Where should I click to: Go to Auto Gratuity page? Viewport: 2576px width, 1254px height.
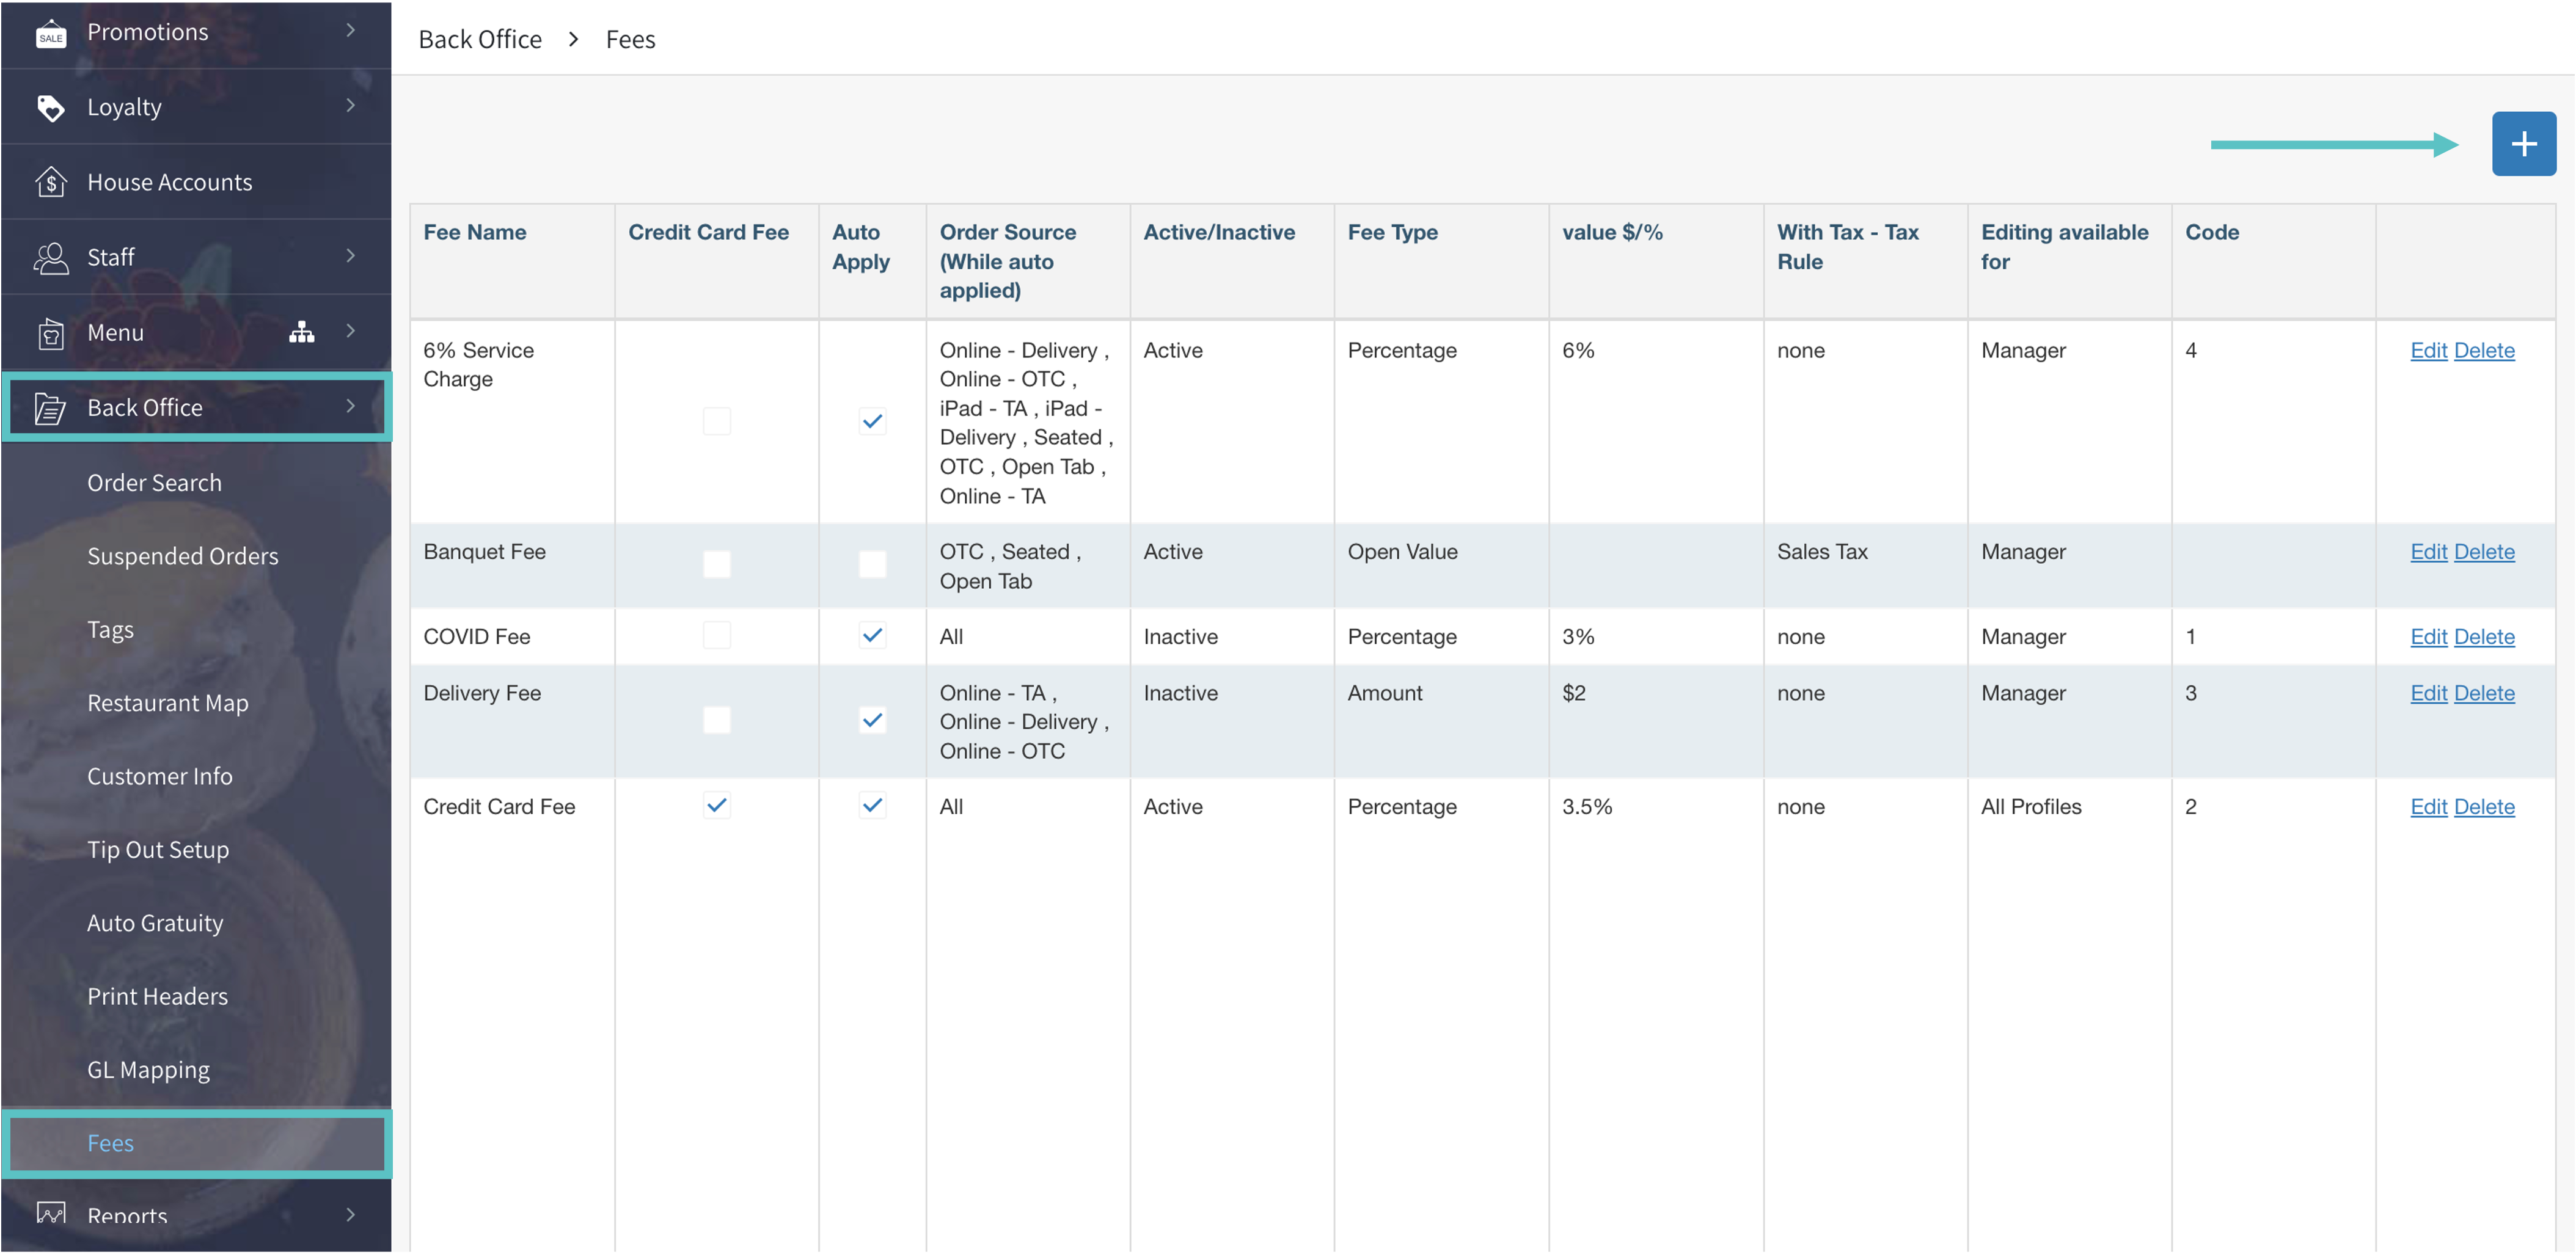(x=155, y=923)
